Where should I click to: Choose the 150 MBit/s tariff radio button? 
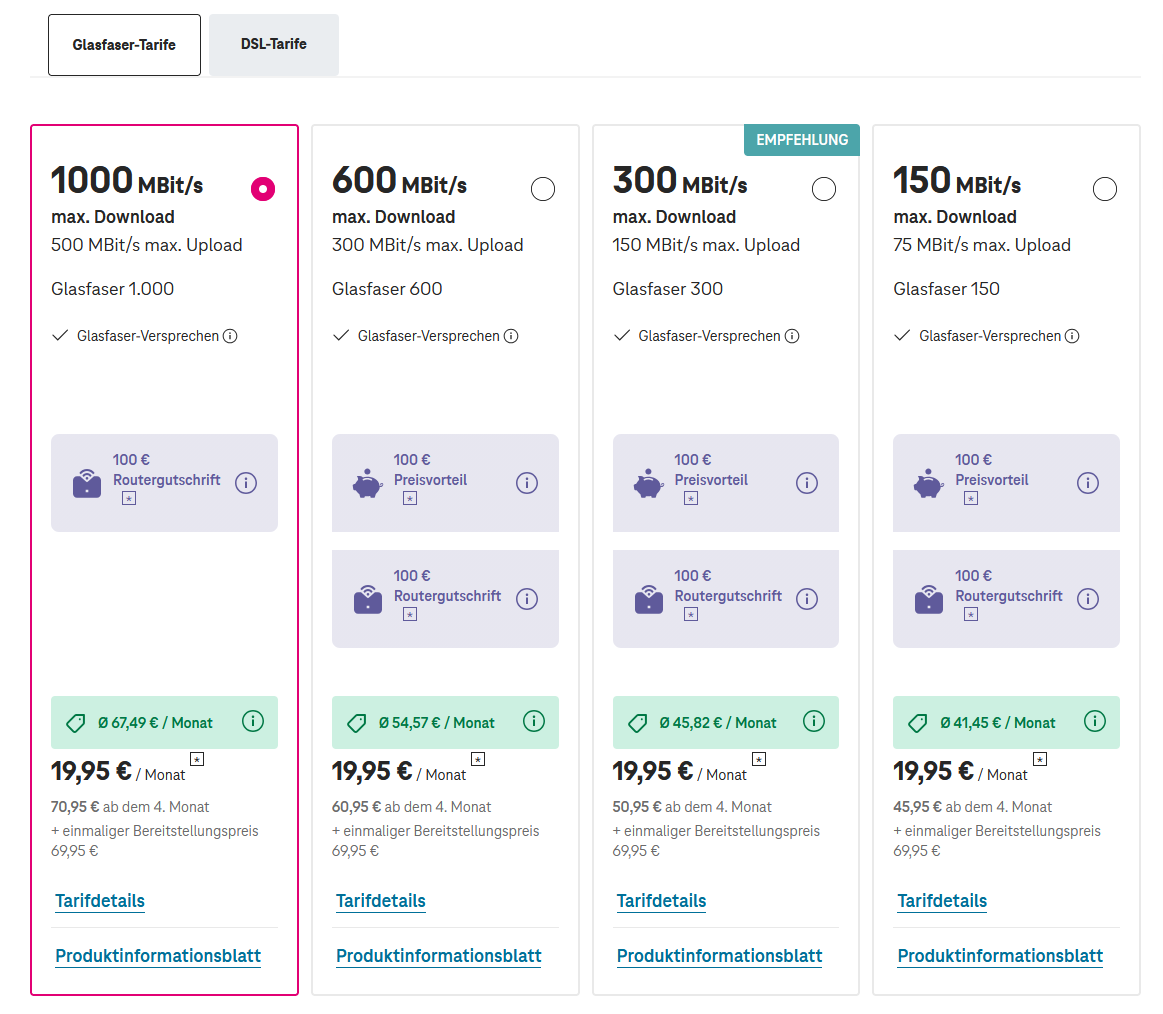(1104, 189)
